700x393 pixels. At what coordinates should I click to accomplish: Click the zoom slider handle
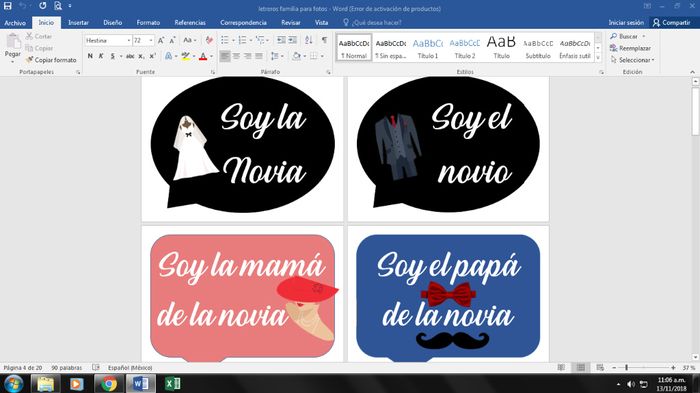[x=626, y=368]
